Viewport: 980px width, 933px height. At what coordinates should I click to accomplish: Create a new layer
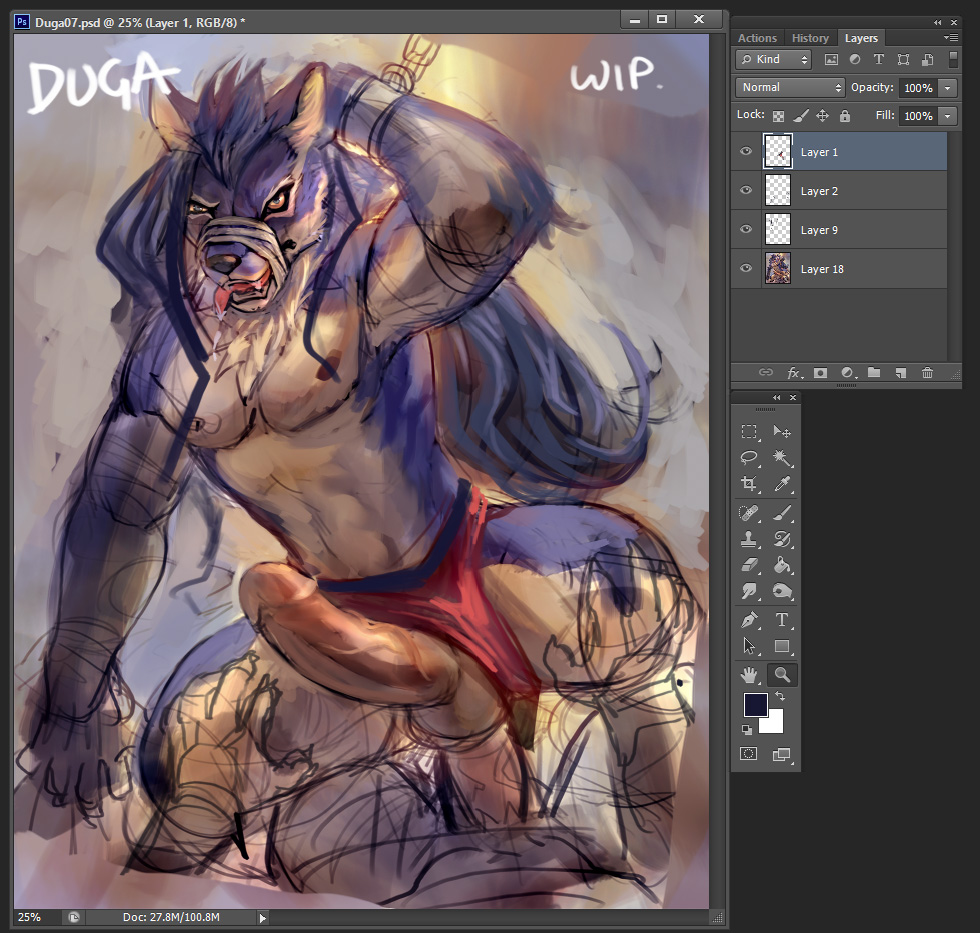(x=901, y=372)
